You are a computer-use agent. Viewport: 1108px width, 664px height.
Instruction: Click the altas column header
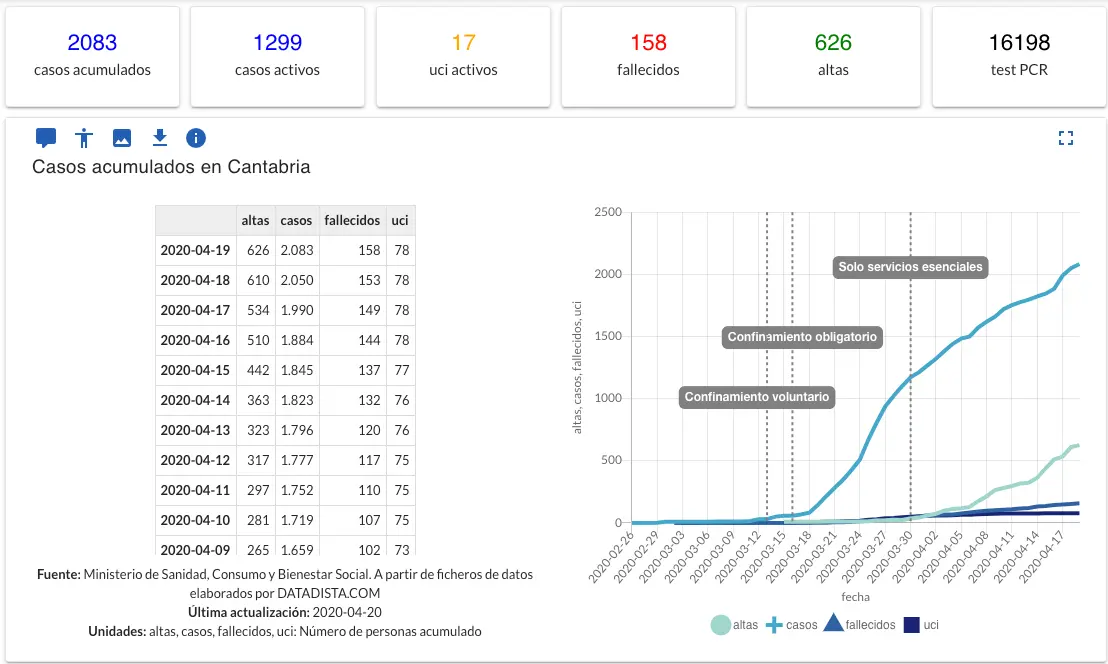(255, 220)
